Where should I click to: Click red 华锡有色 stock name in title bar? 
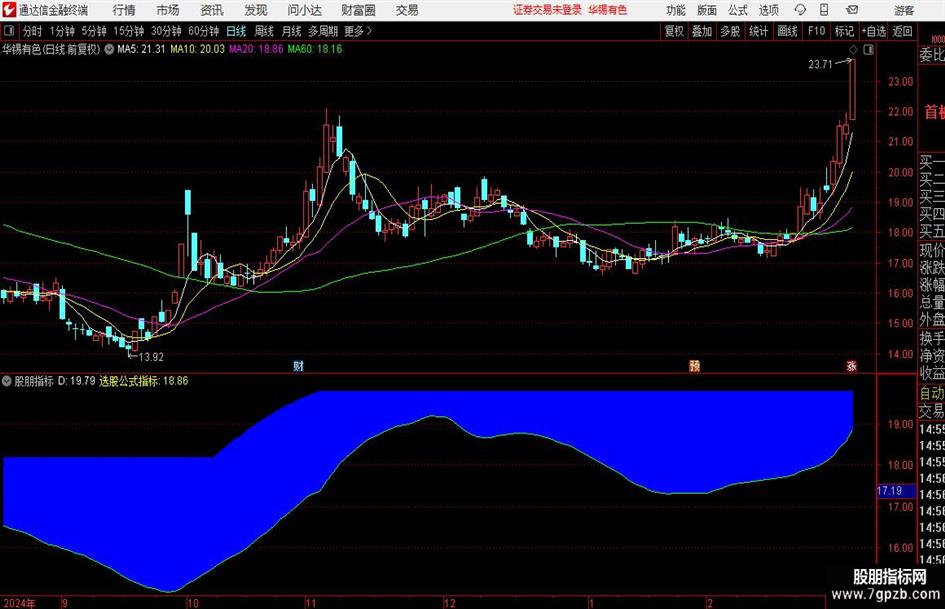point(608,10)
